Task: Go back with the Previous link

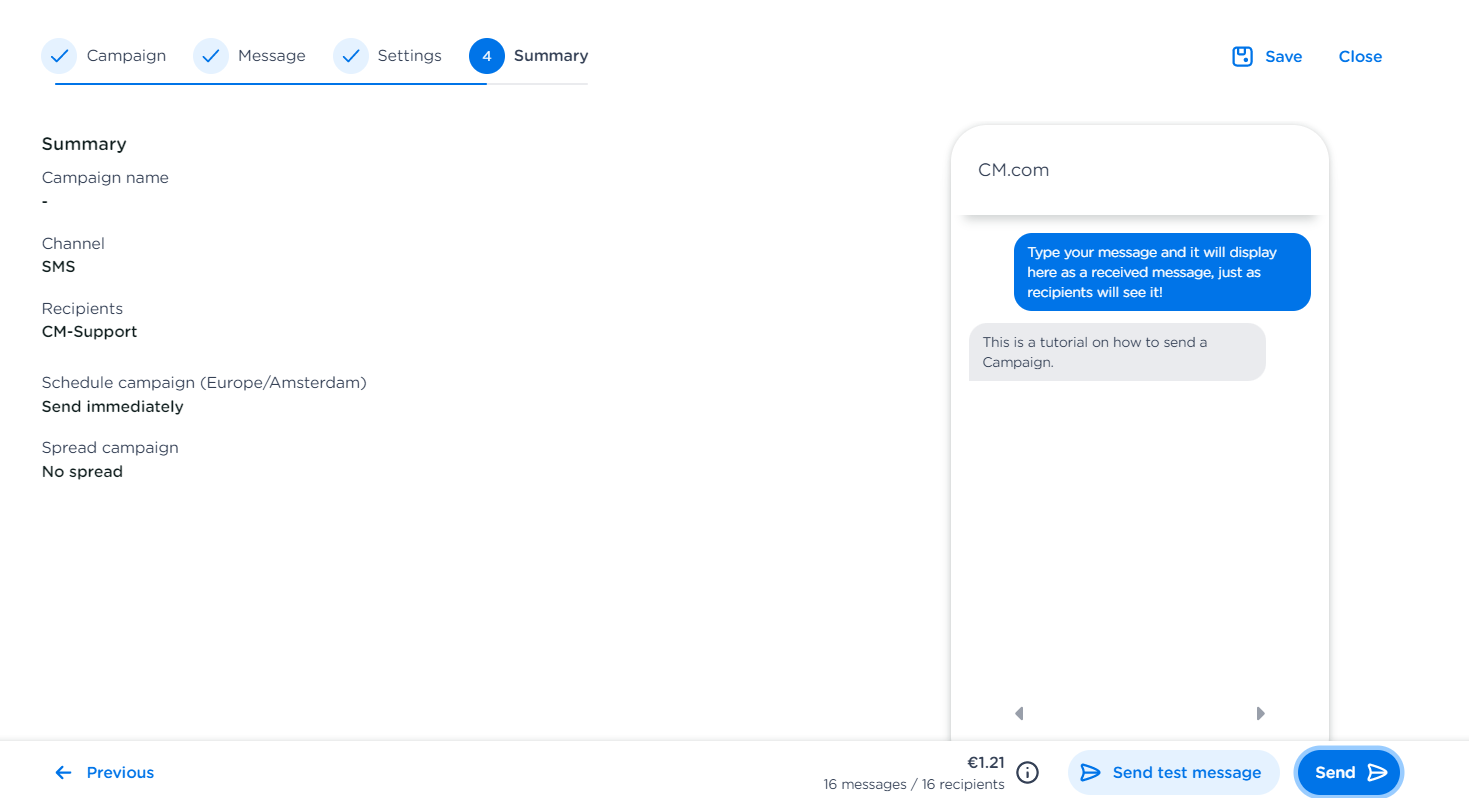Action: pyautogui.click(x=120, y=772)
